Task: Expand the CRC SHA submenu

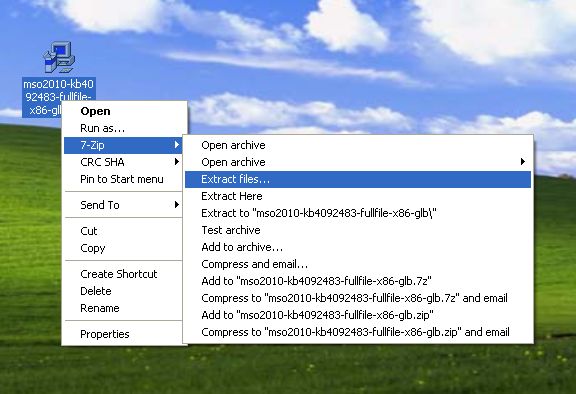Action: pos(123,162)
